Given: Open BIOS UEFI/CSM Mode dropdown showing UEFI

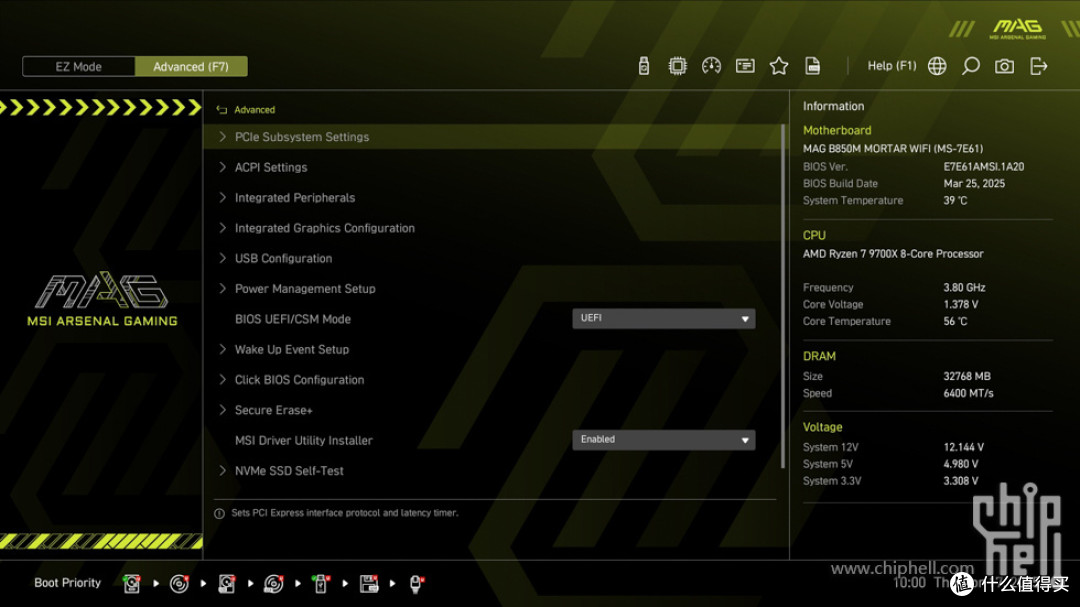Looking at the screenshot, I should click(663, 318).
